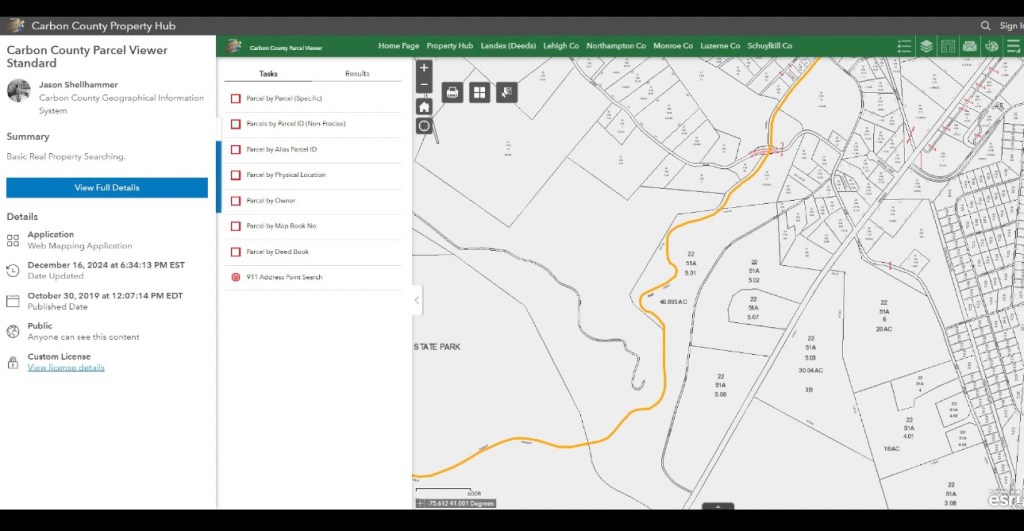
Task: Select the Parcel by Owner task
Action: [270, 200]
